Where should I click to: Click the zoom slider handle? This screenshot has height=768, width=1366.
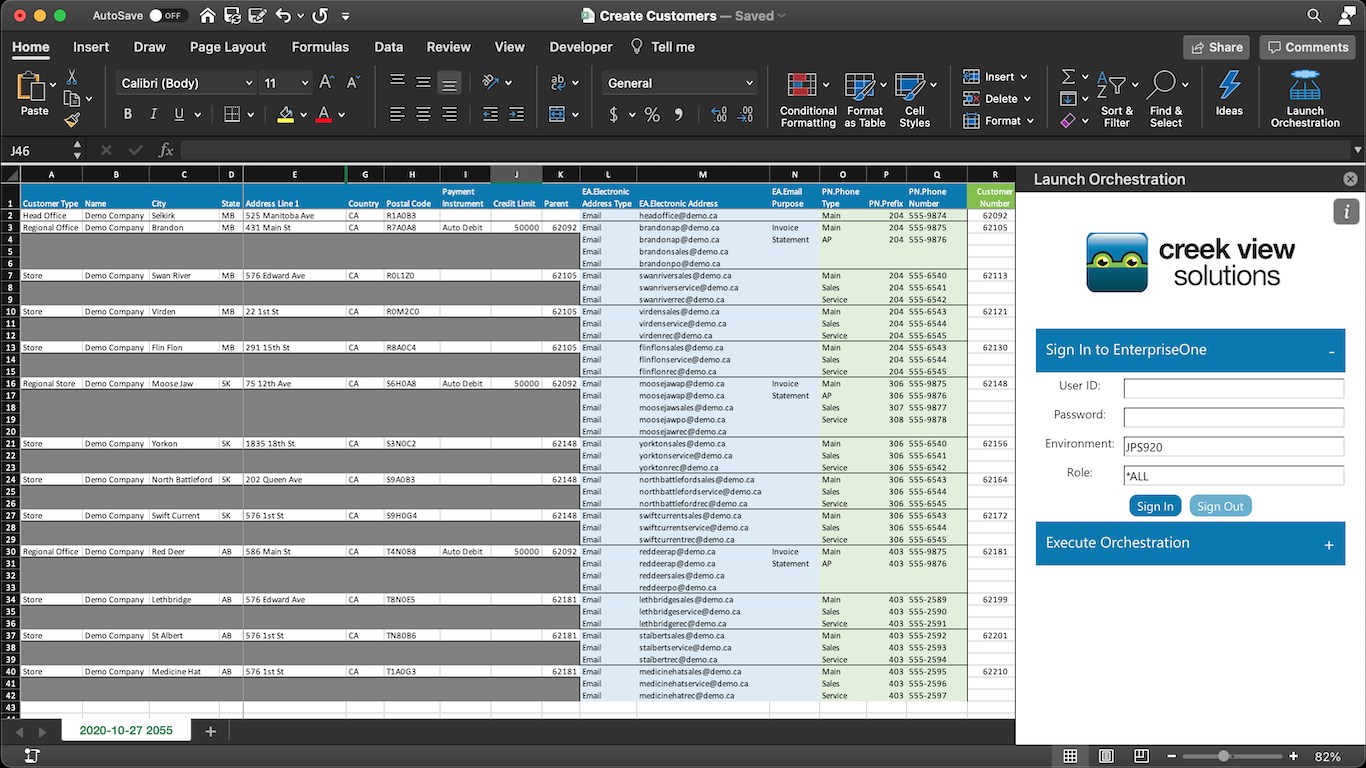(1223, 756)
